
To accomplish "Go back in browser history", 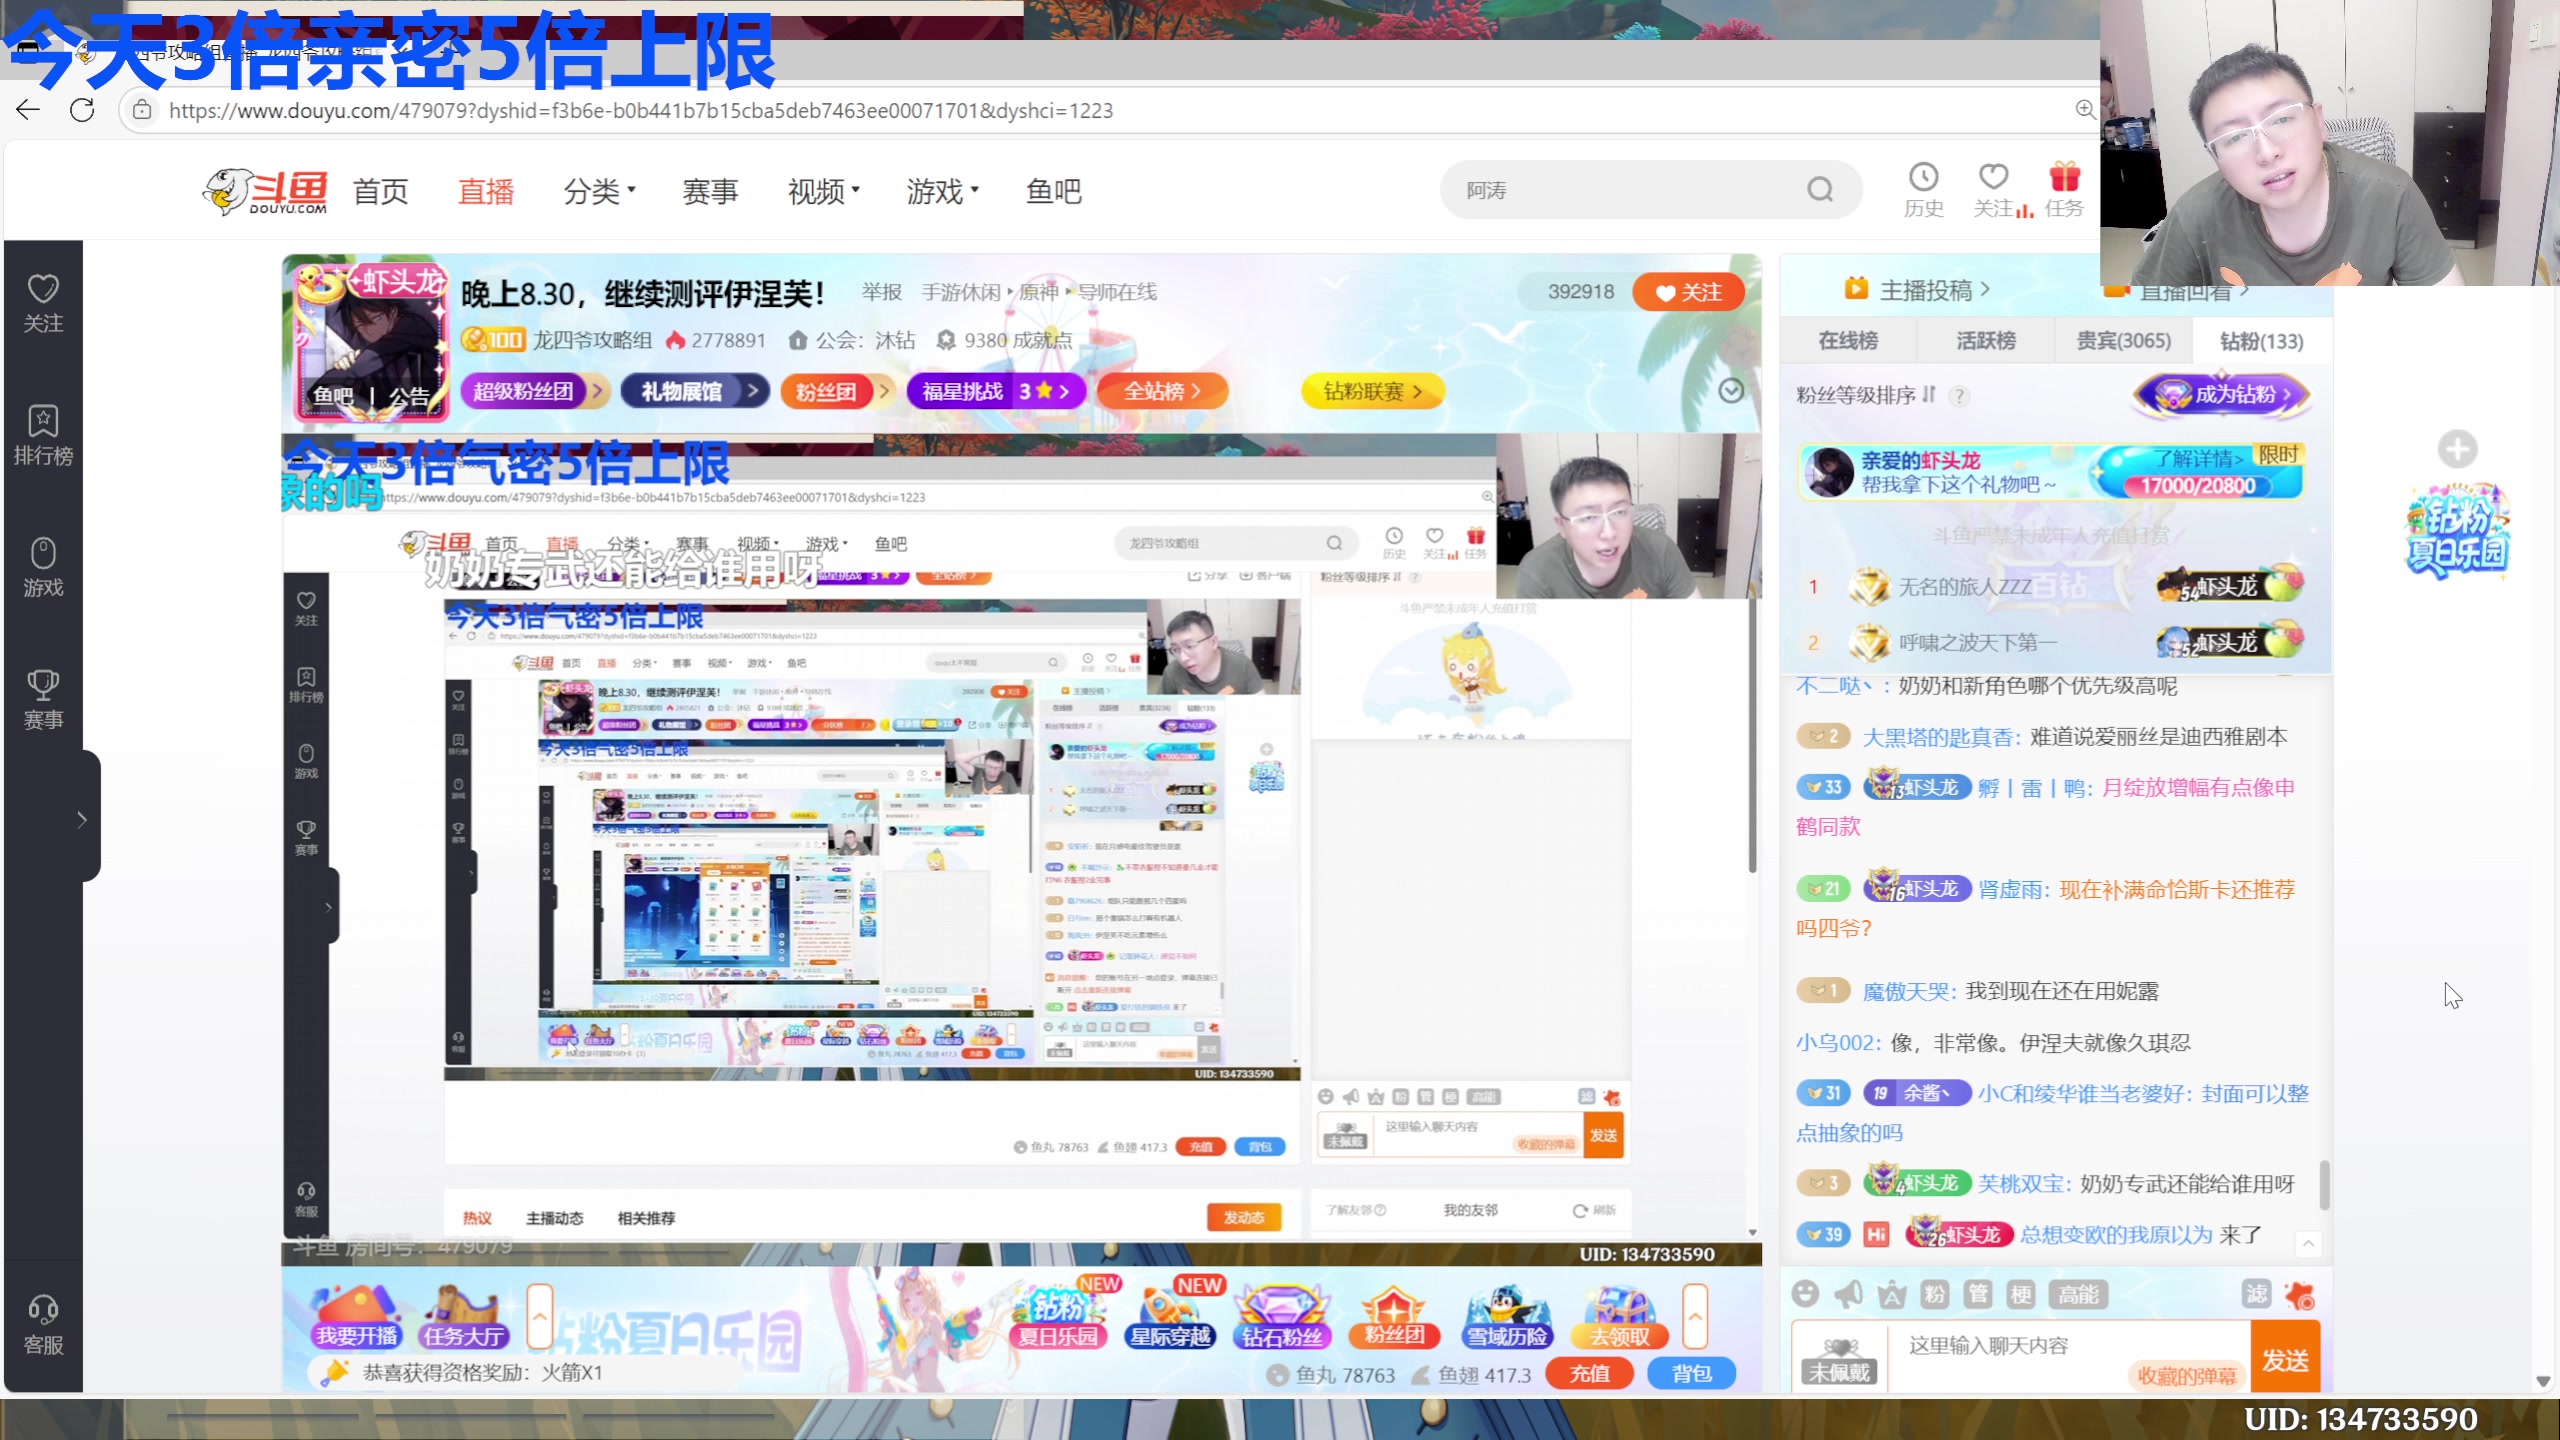I will coord(28,110).
